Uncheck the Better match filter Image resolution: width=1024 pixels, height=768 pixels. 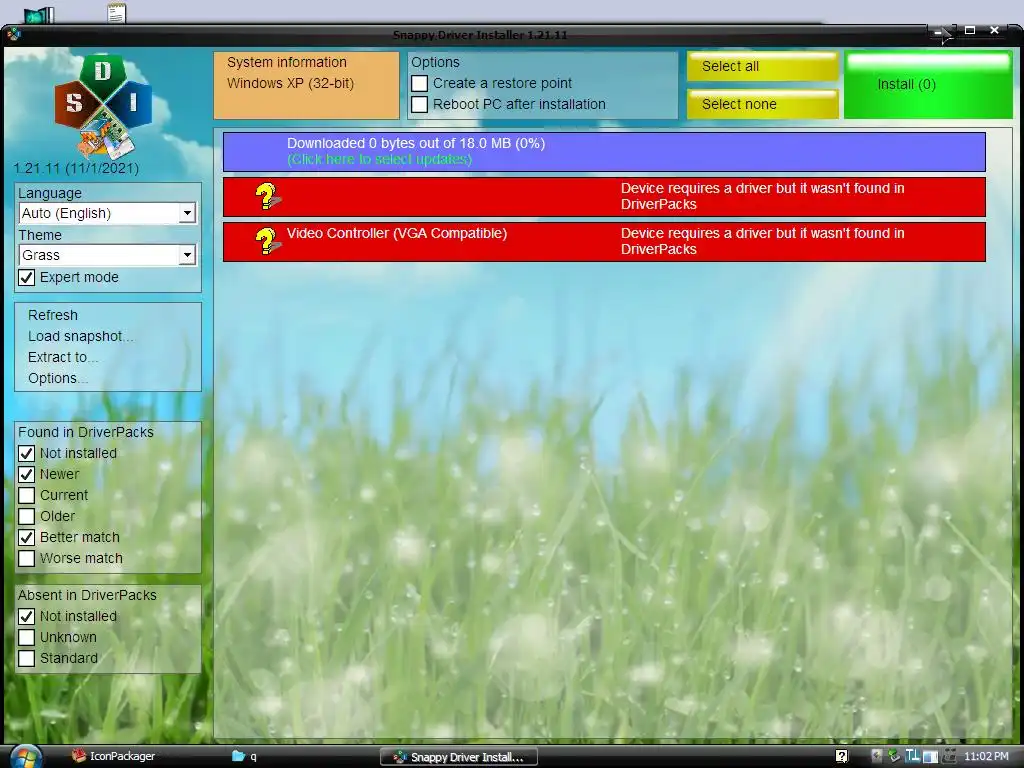click(26, 537)
